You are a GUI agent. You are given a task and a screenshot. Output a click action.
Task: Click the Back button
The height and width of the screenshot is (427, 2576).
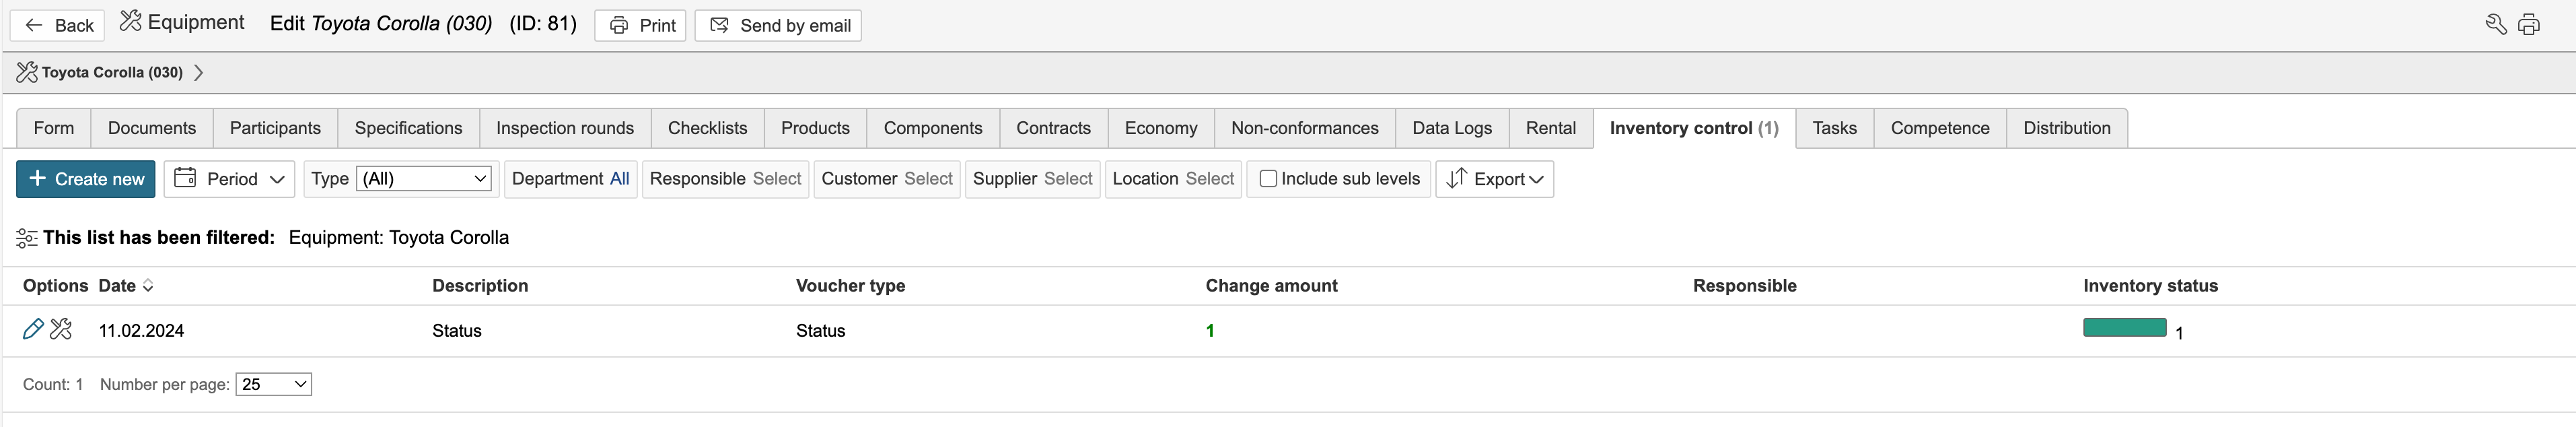(x=58, y=25)
